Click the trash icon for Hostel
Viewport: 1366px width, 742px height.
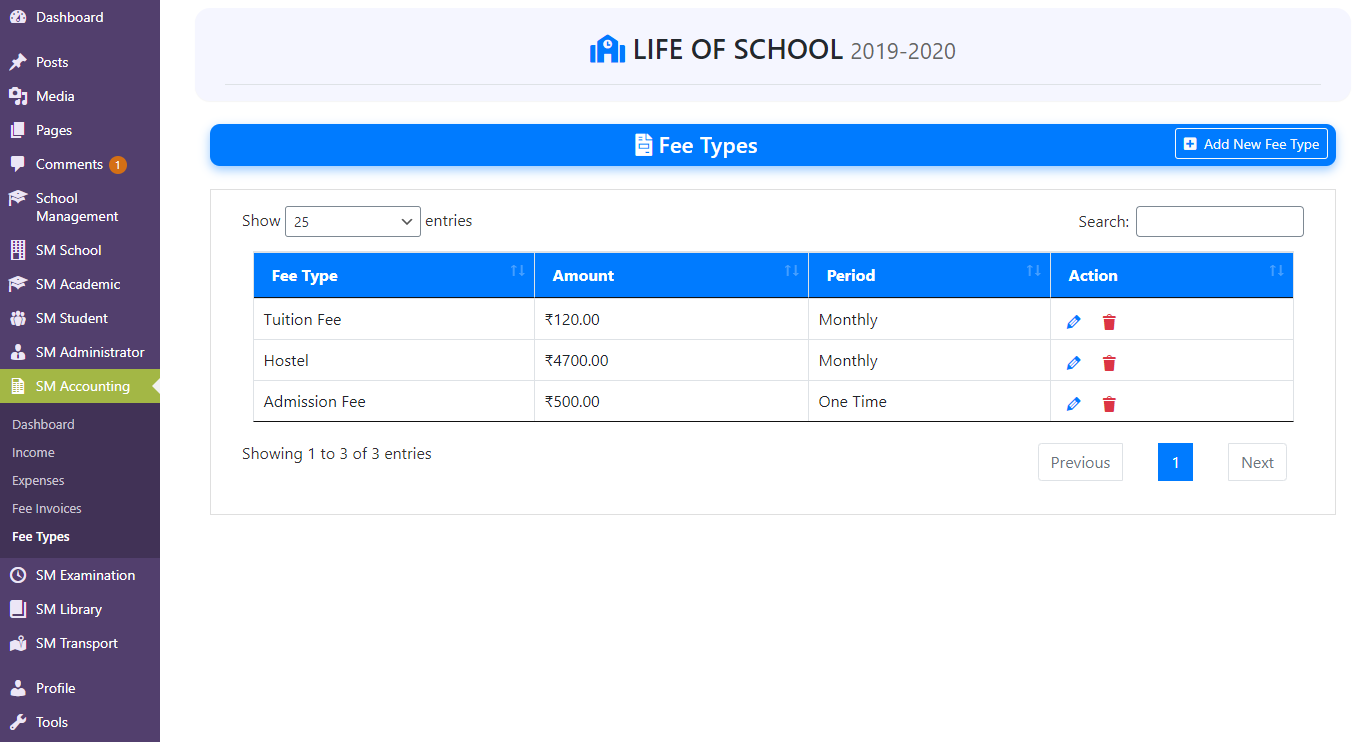1109,363
